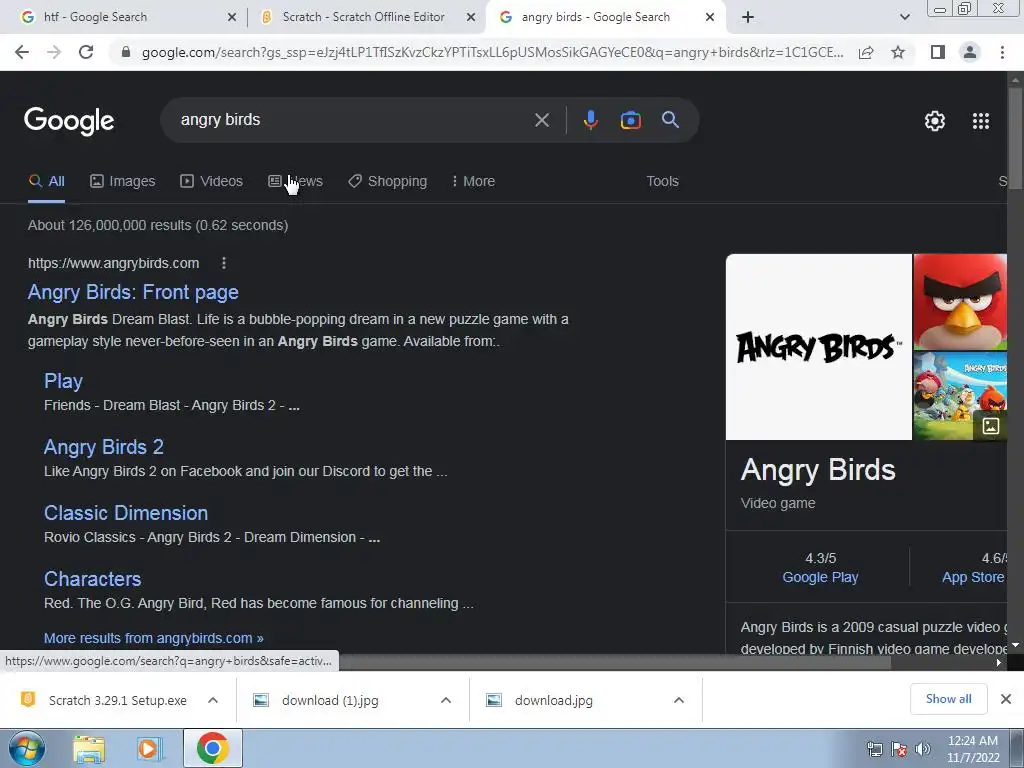Open More results from angrybirds.com

coord(154,638)
